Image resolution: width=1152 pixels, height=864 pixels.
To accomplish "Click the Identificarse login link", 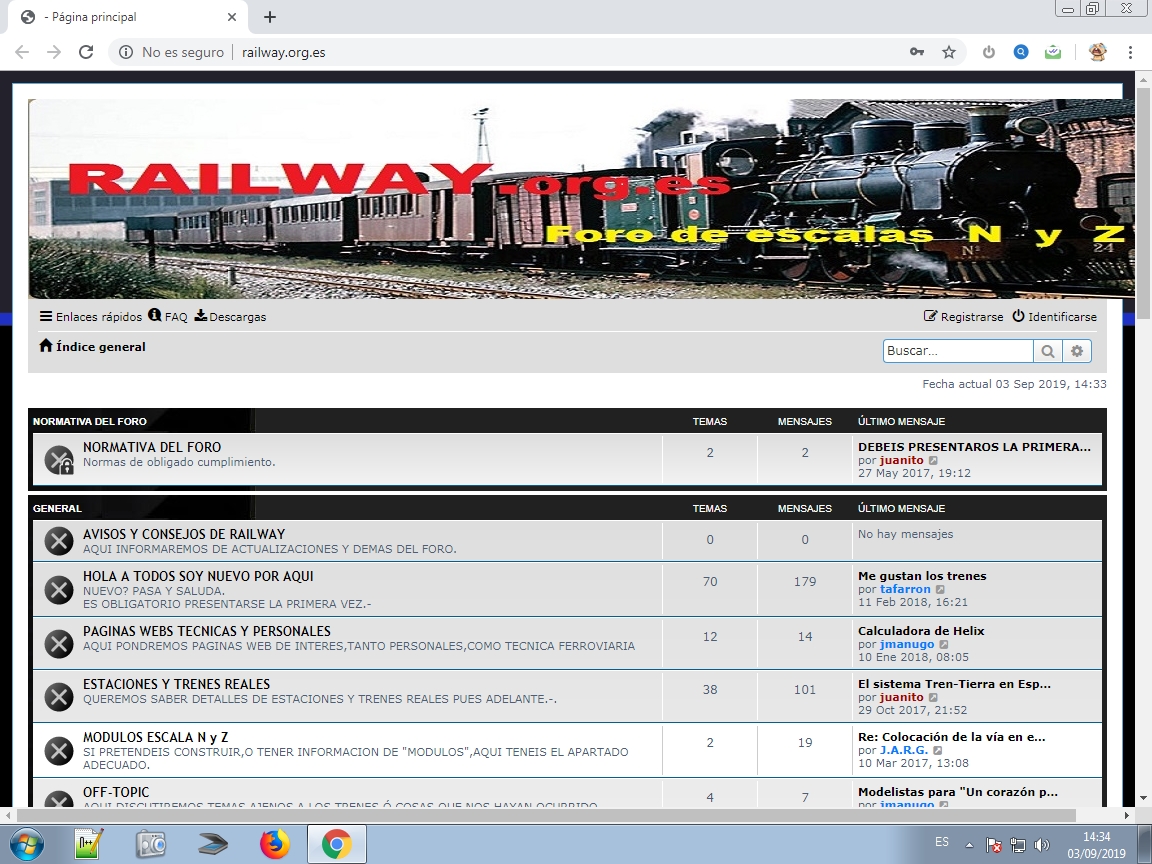I will (x=1054, y=317).
